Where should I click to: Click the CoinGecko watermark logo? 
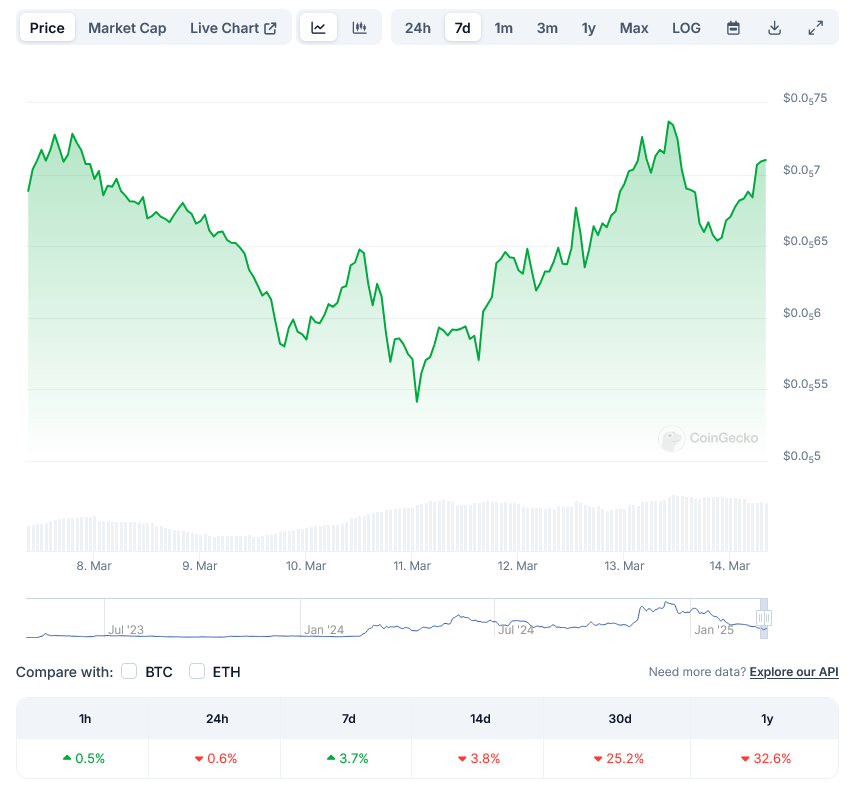click(708, 438)
